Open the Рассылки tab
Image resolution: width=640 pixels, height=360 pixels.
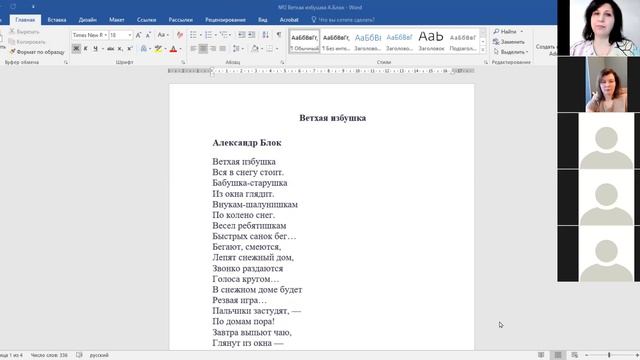point(180,20)
